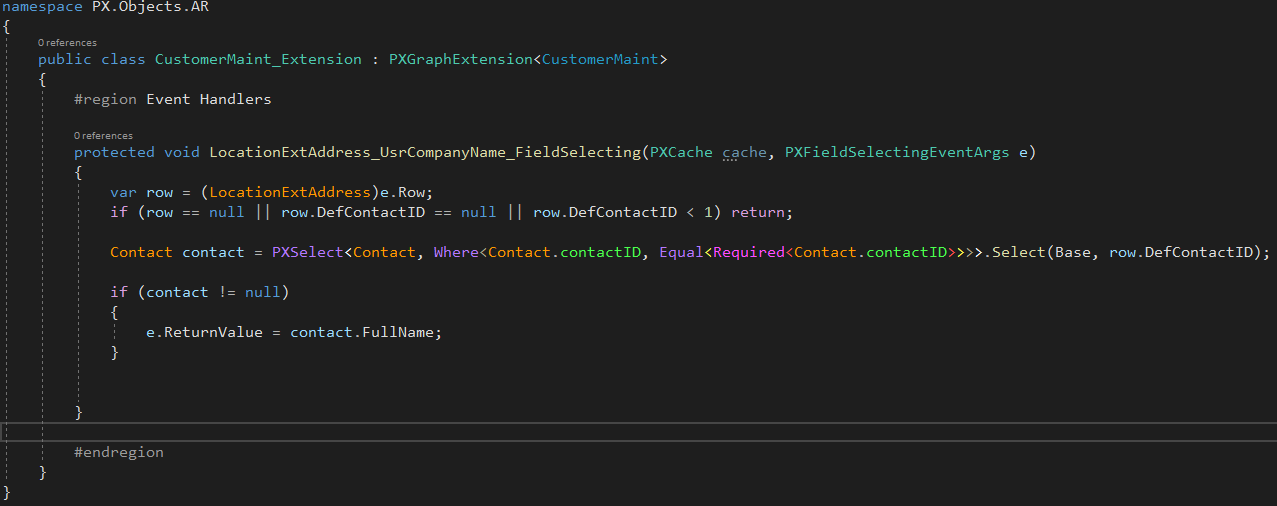This screenshot has height=506, width=1277.
Task: Click the 'Base' argument in Select
Action: click(1073, 252)
